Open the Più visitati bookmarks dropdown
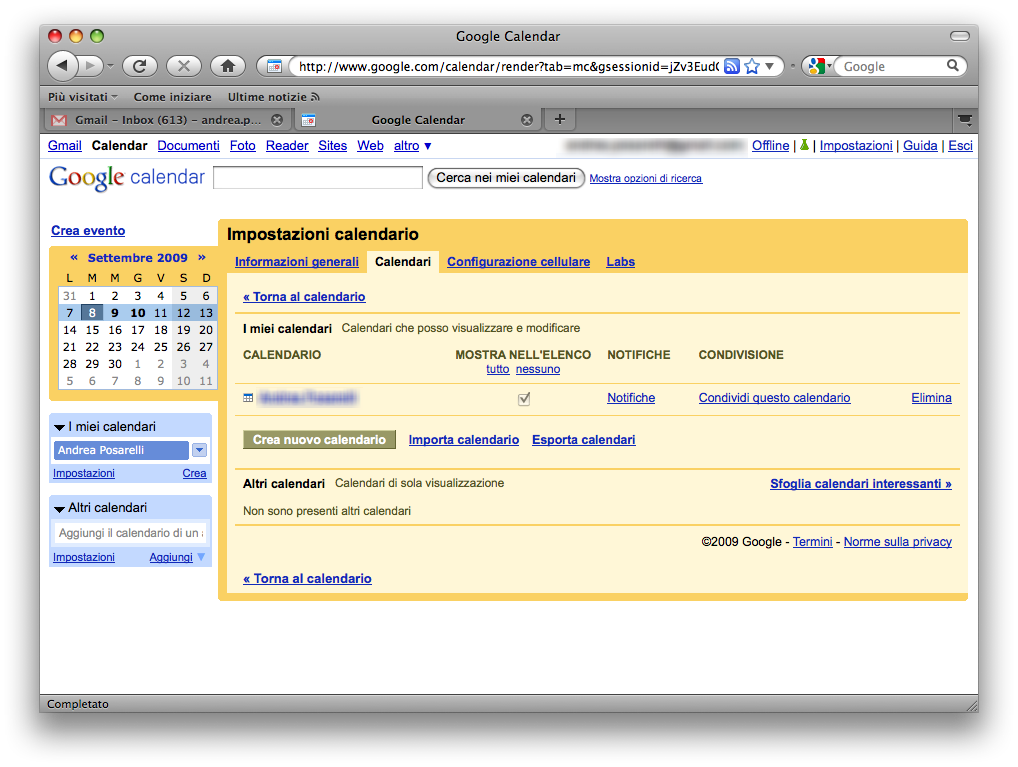 [82, 97]
